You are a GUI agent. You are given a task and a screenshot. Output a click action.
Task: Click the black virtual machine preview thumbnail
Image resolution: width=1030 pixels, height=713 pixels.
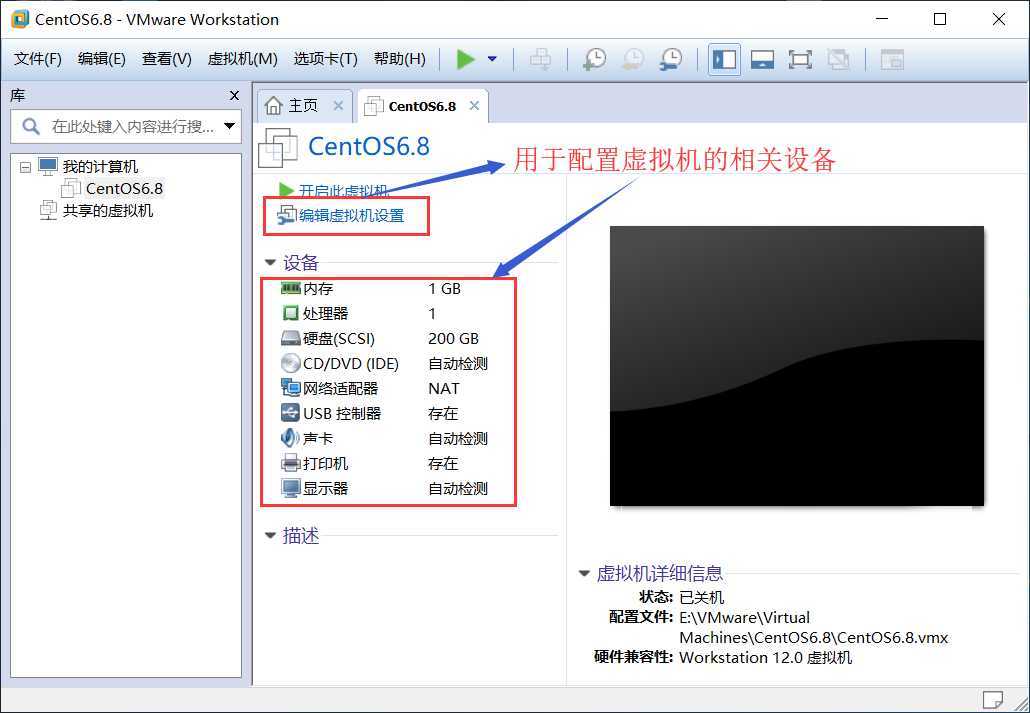pyautogui.click(x=797, y=366)
